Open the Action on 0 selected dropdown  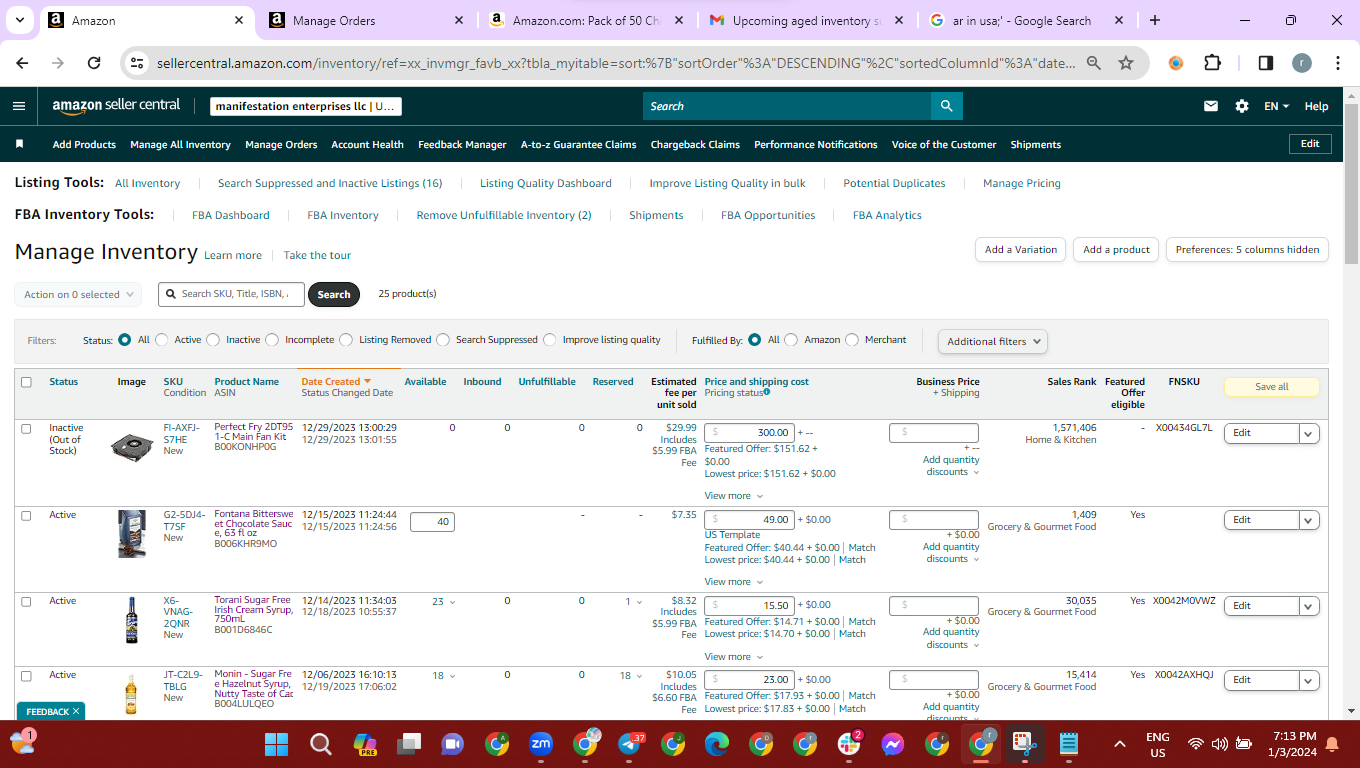(78, 295)
